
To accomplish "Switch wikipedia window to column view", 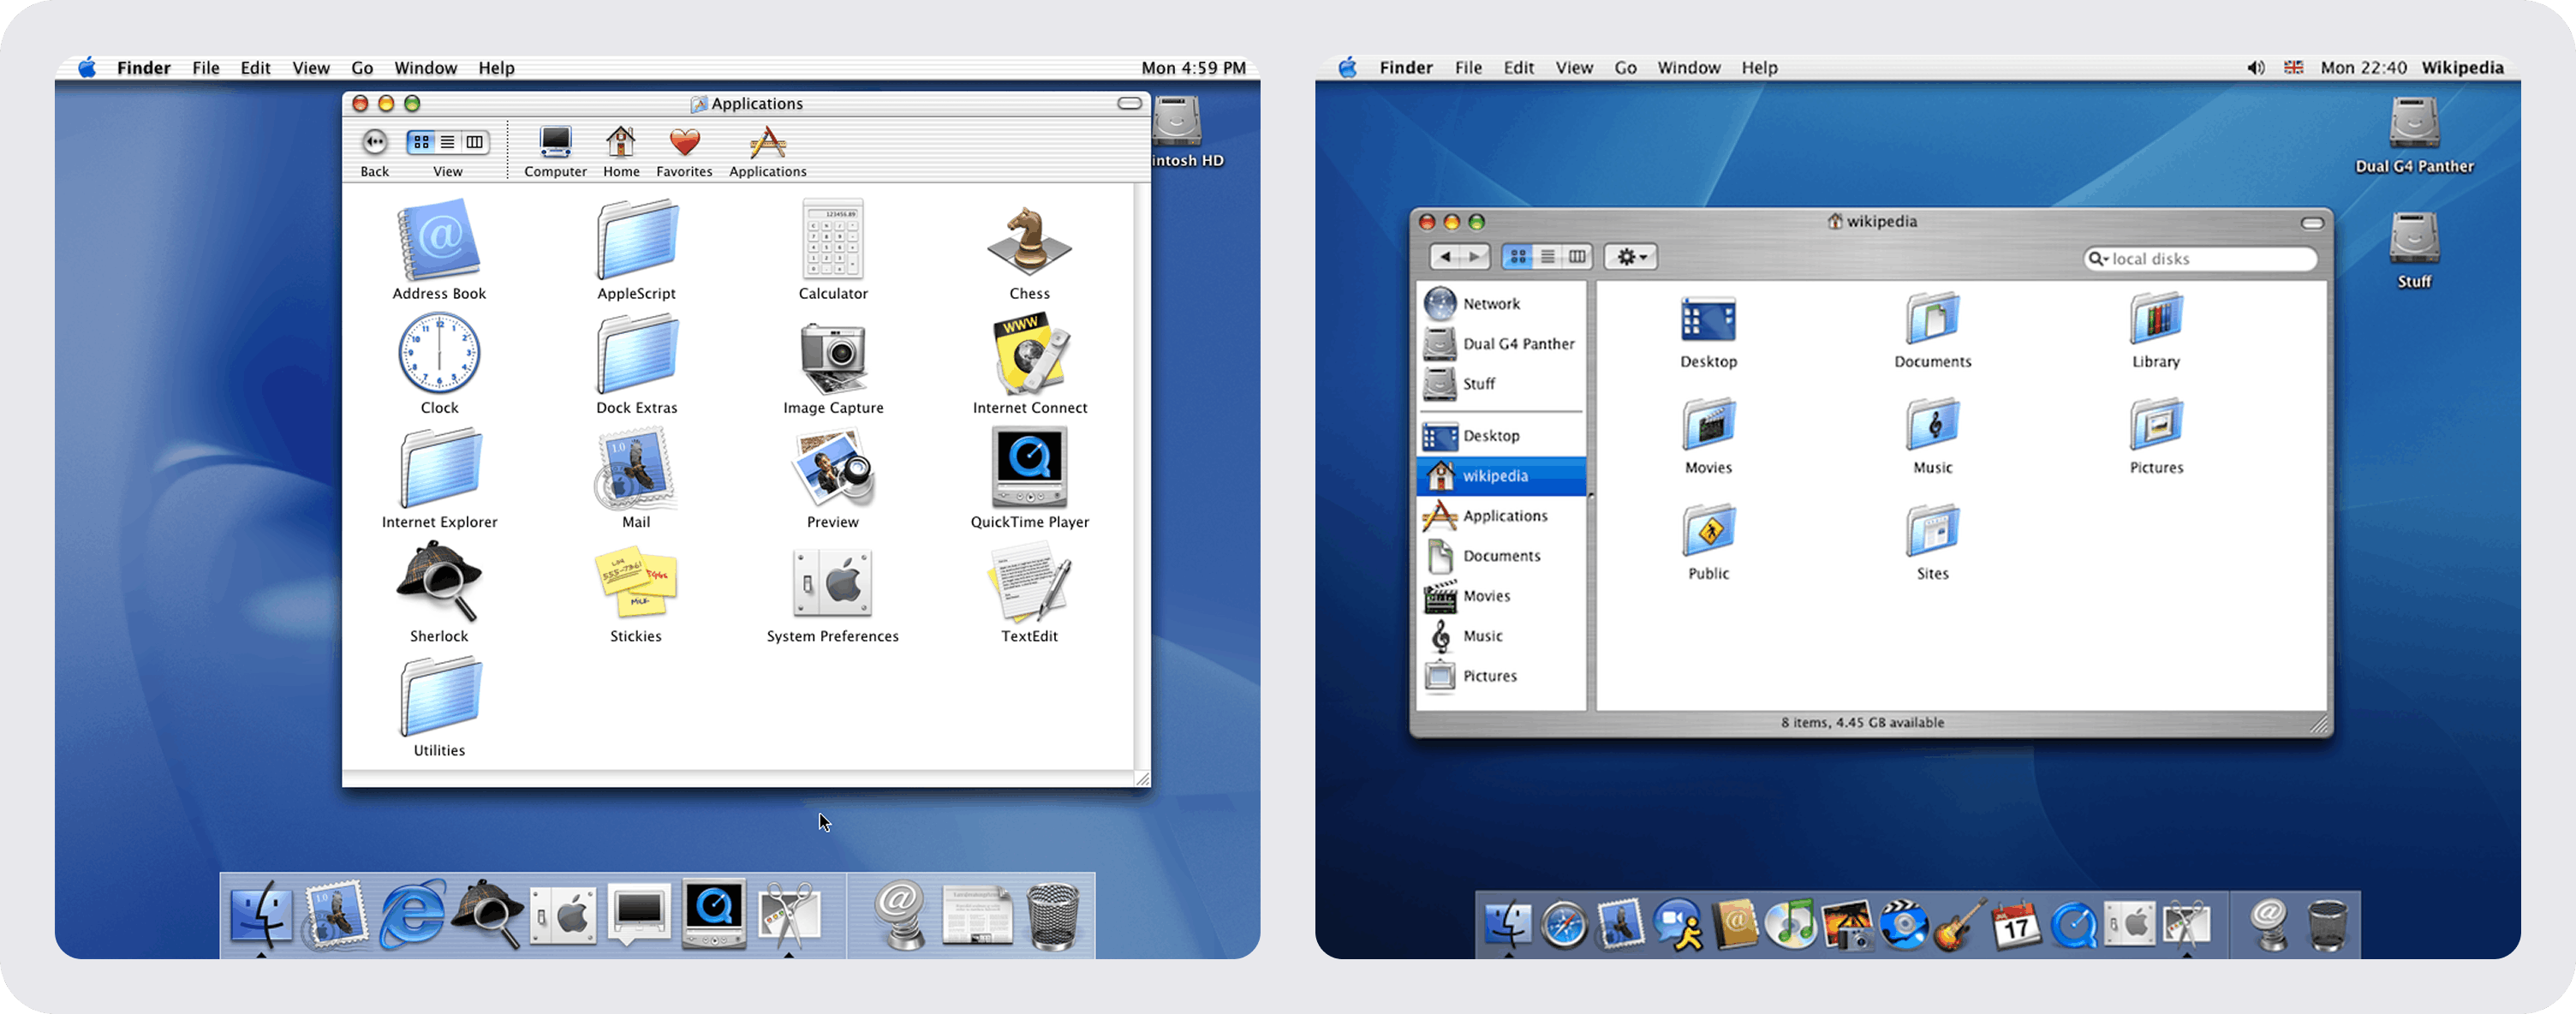I will click(x=1577, y=257).
